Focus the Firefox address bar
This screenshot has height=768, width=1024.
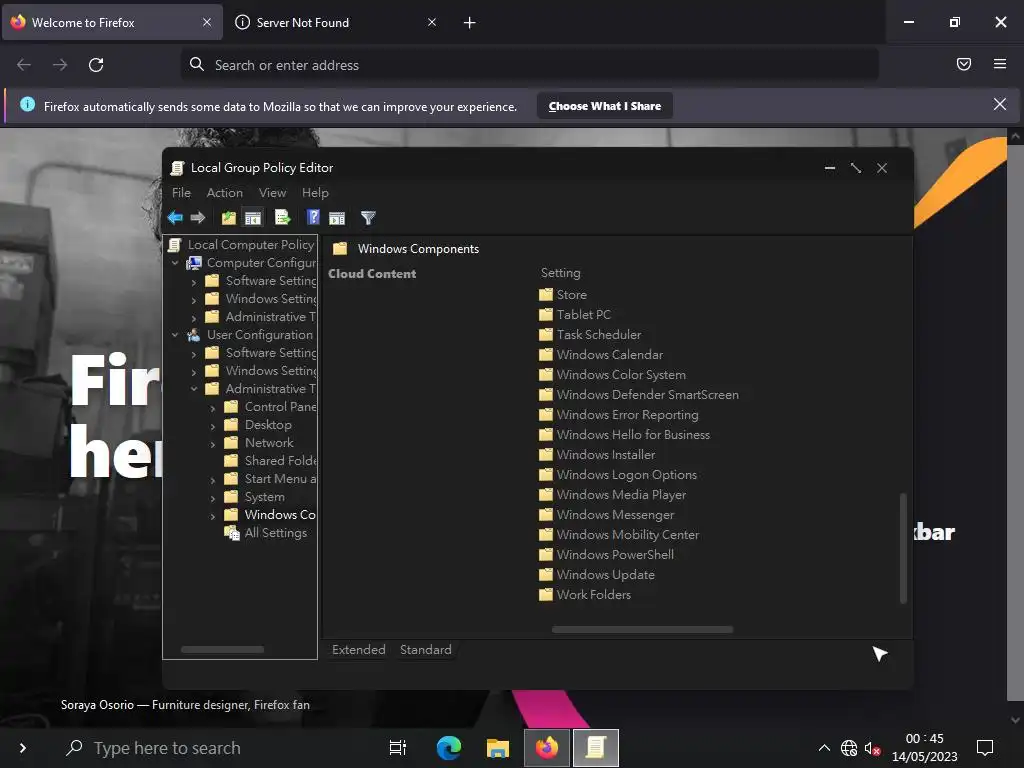530,65
